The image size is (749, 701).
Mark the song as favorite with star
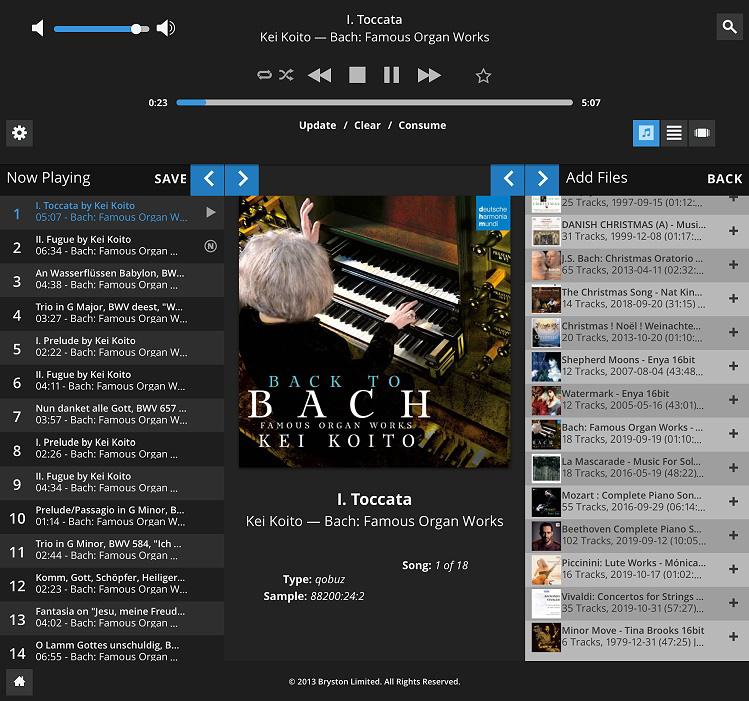pos(484,76)
